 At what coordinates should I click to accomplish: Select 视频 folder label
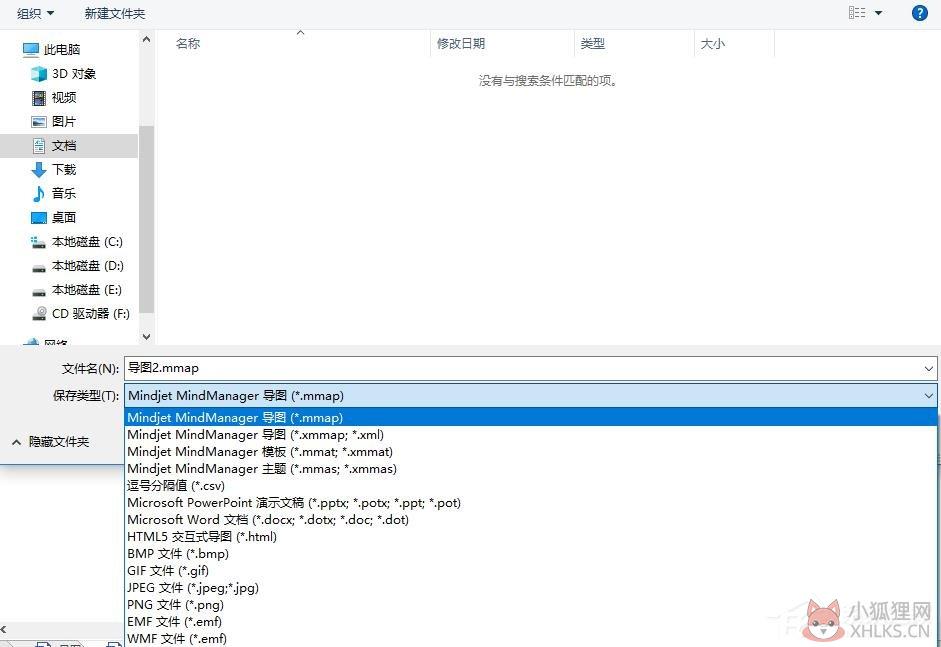pos(64,98)
